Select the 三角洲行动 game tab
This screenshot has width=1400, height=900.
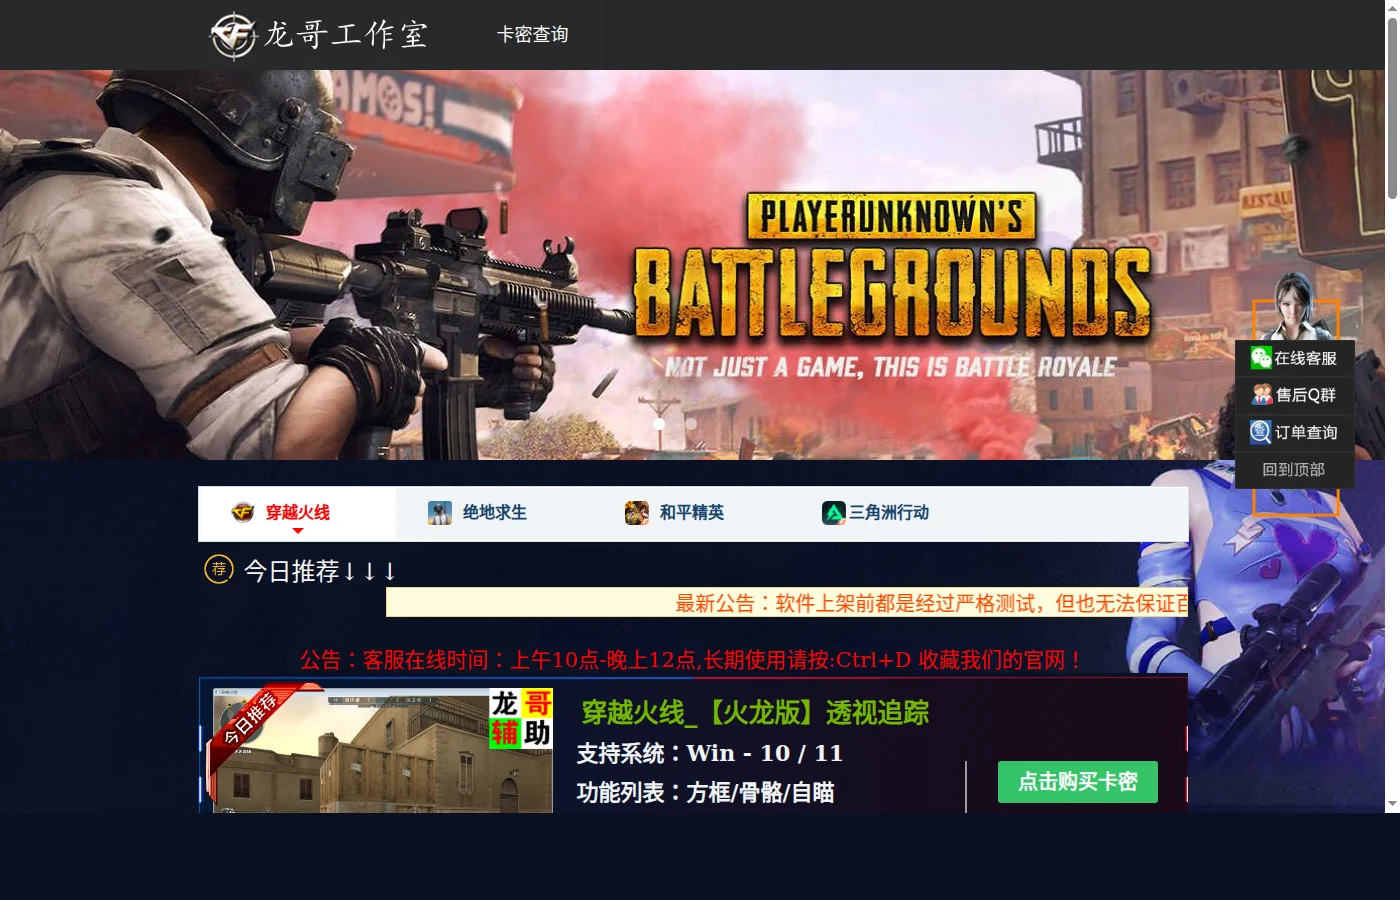tap(888, 513)
